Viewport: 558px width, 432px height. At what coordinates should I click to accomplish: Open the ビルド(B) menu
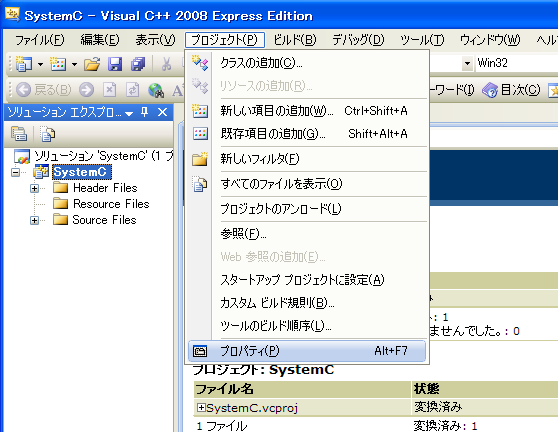295,40
